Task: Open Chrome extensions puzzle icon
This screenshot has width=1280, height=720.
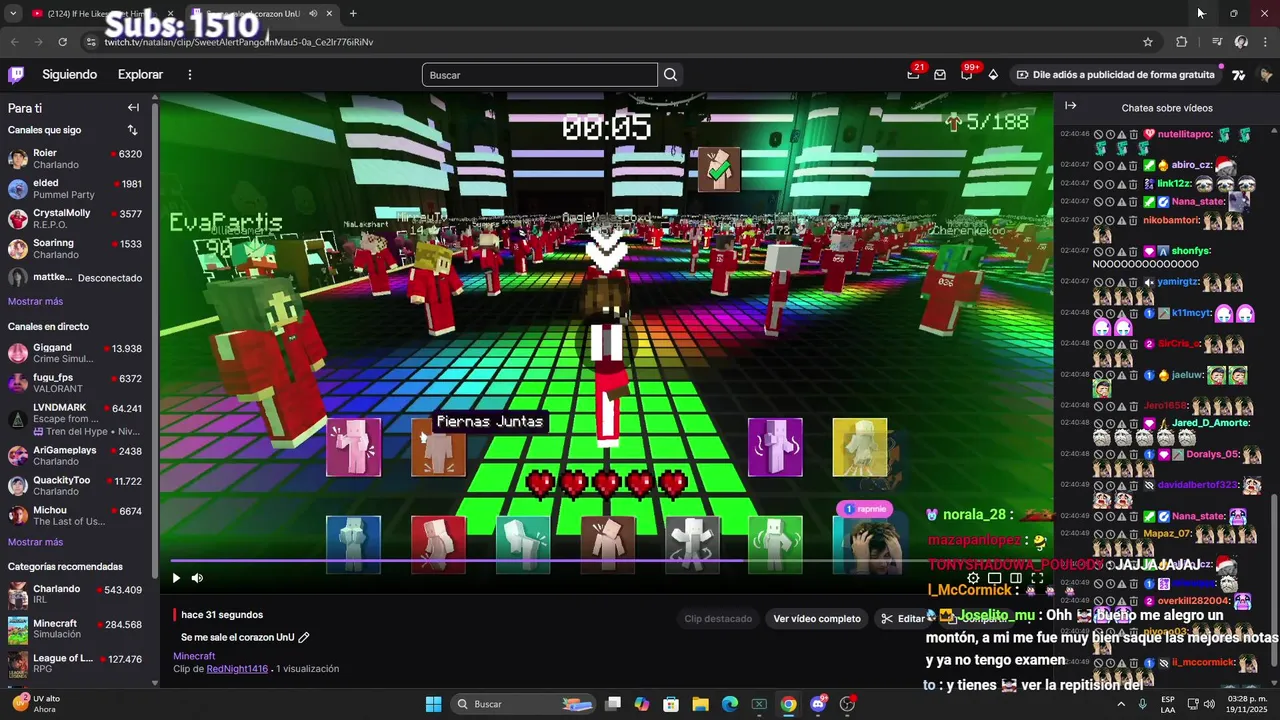Action: coord(1181,42)
